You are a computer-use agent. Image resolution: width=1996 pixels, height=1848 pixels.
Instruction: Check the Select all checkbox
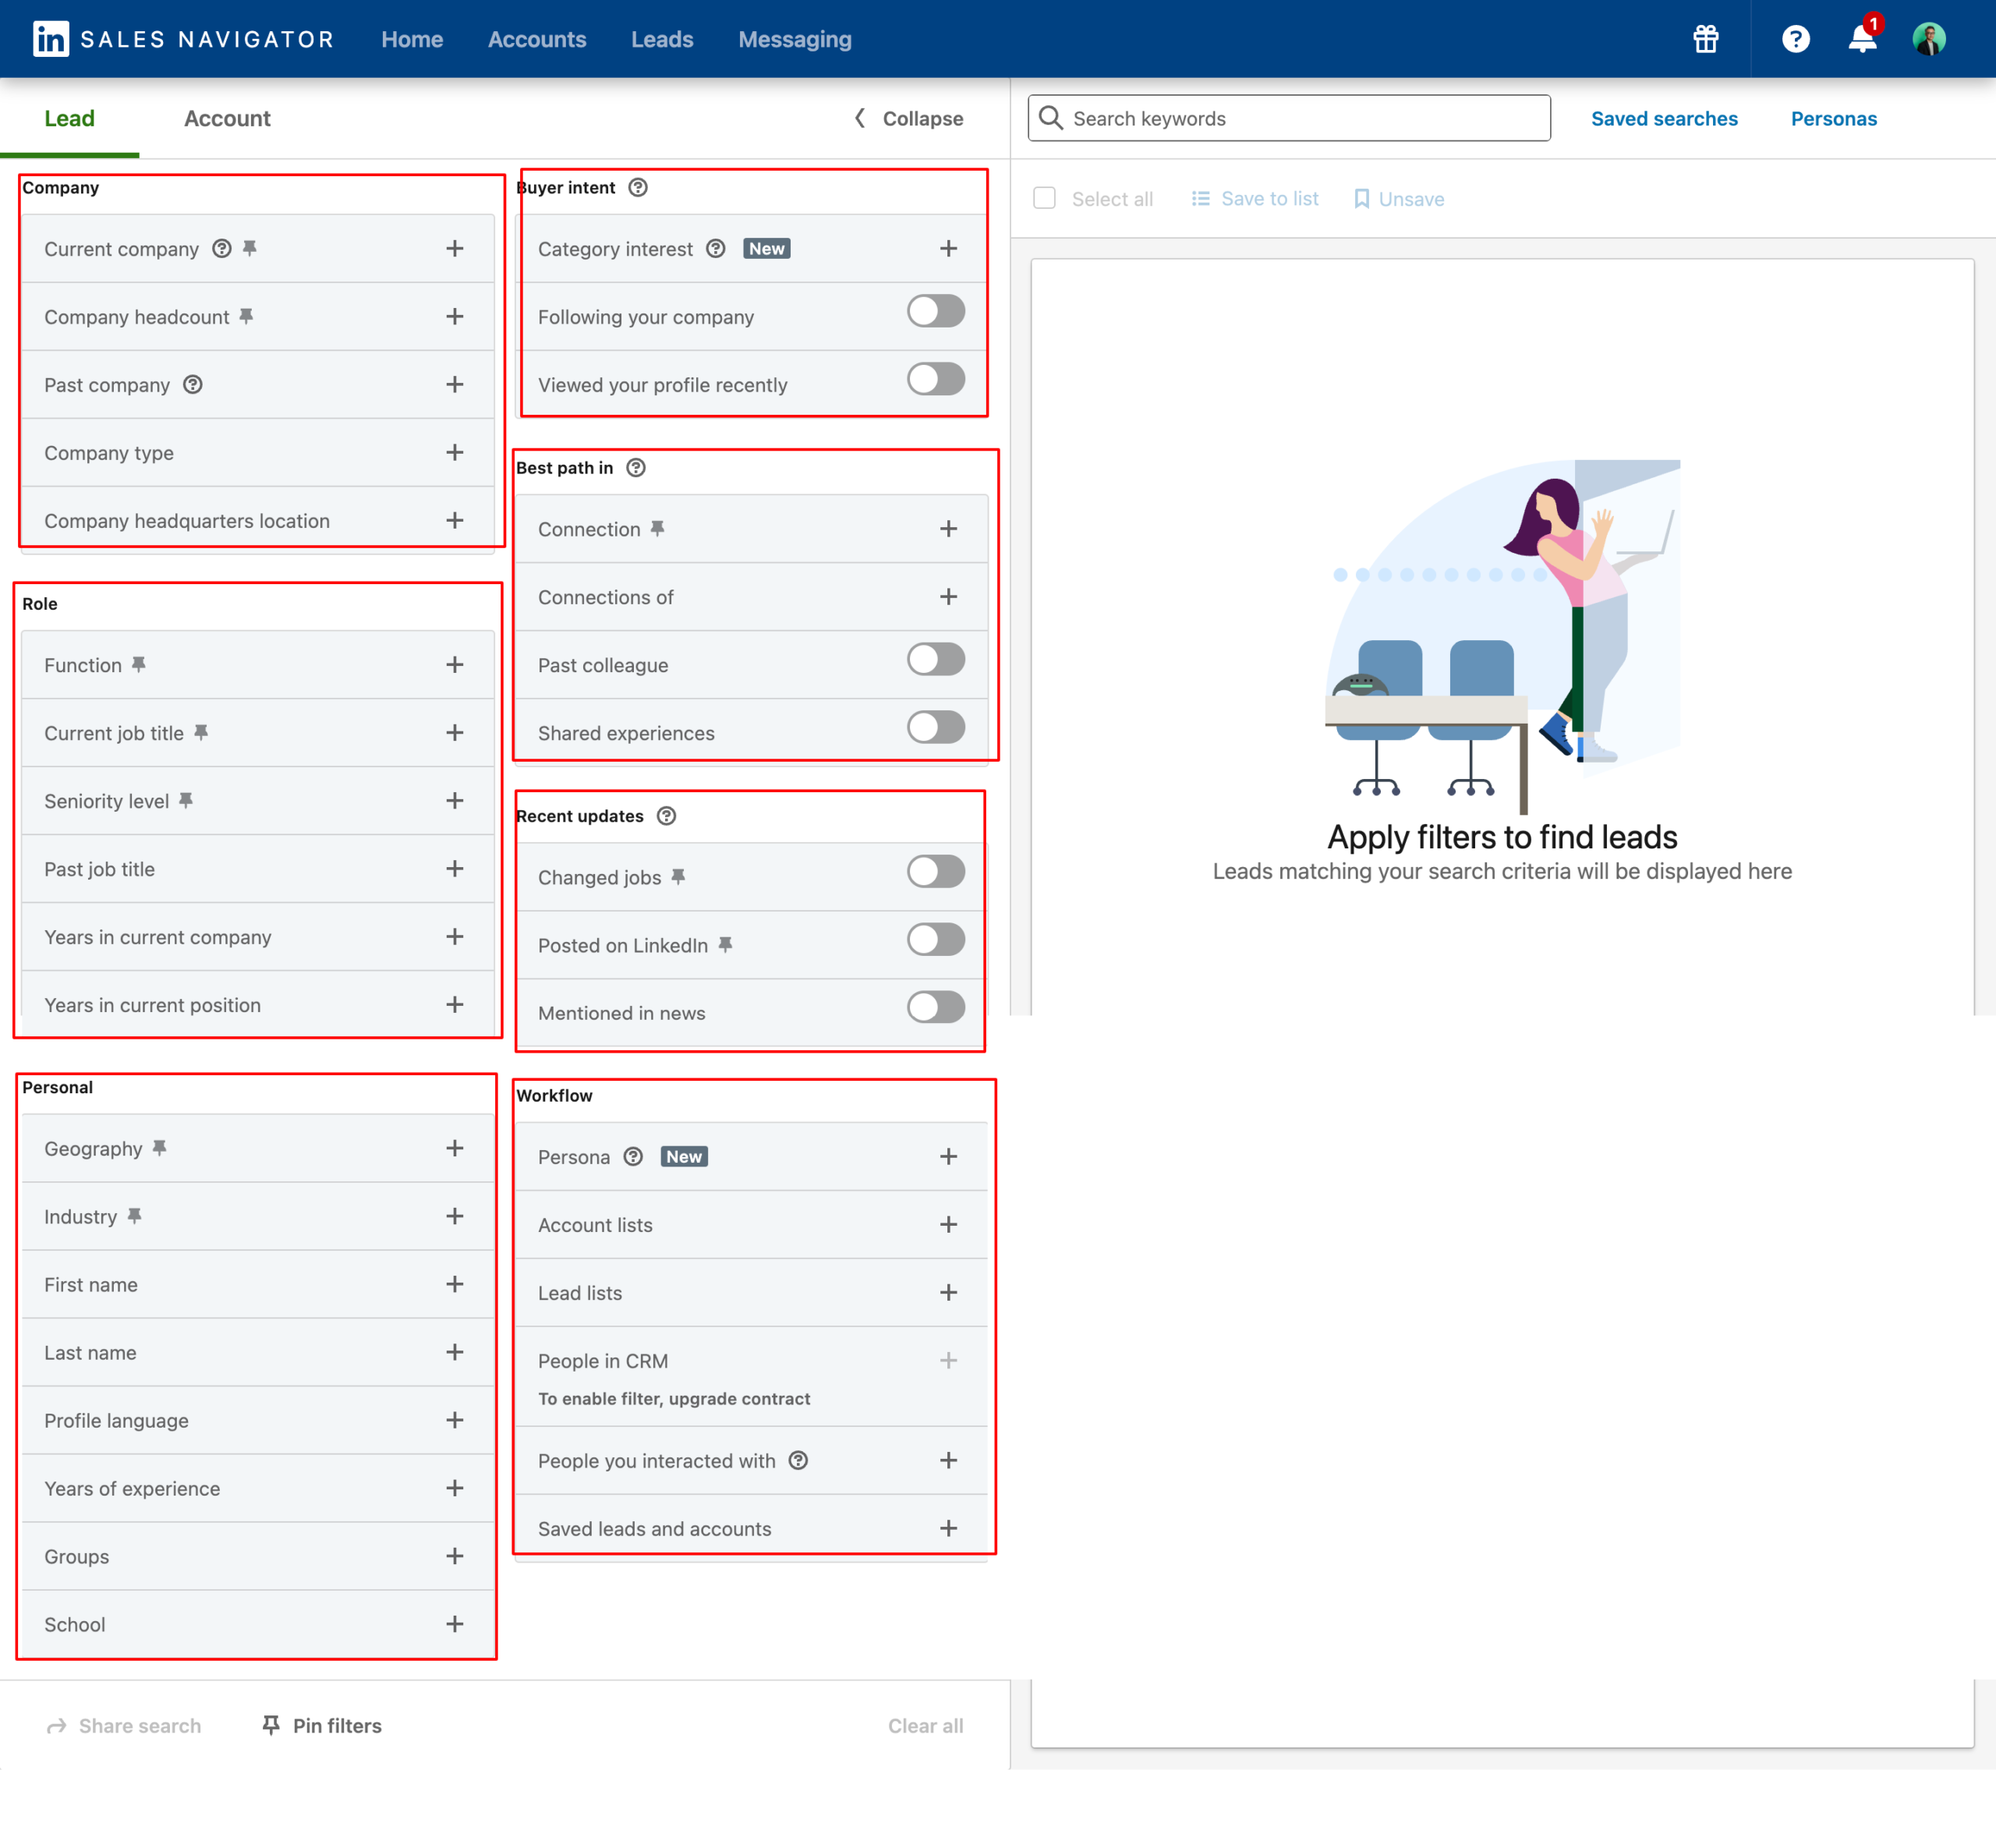point(1044,198)
